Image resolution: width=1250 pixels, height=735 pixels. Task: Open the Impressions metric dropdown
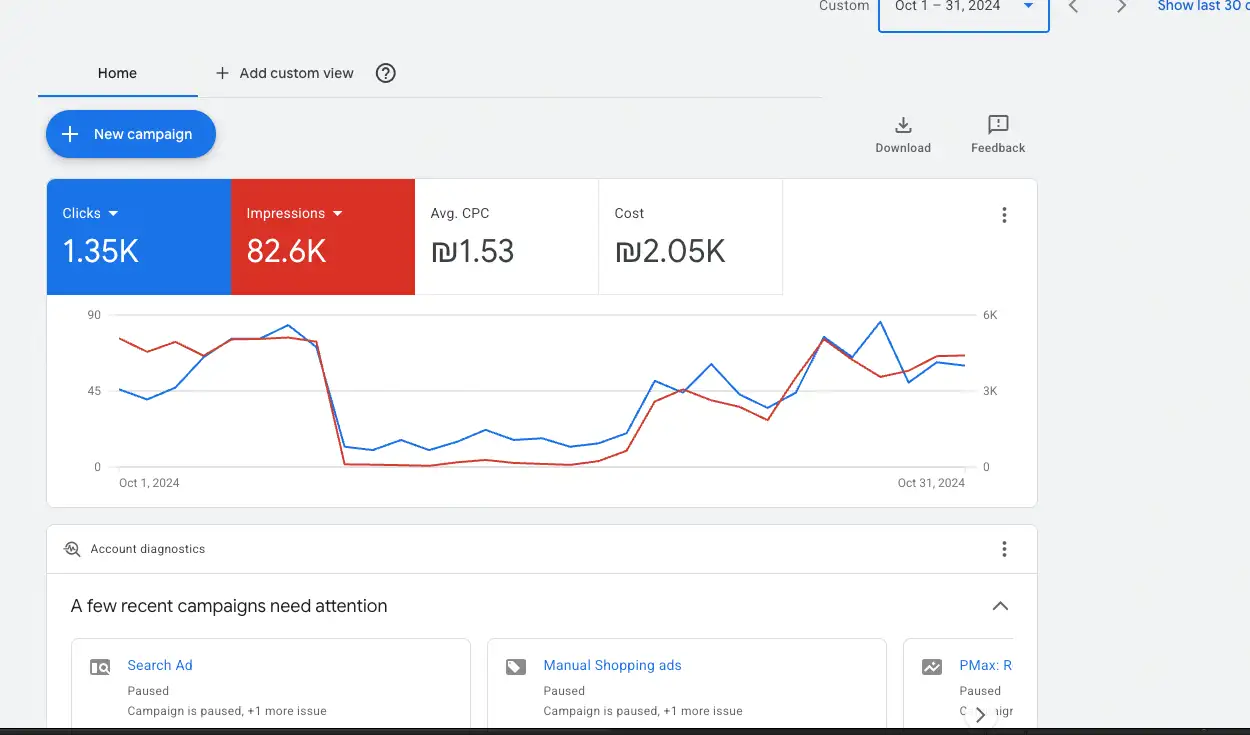pyautogui.click(x=338, y=213)
